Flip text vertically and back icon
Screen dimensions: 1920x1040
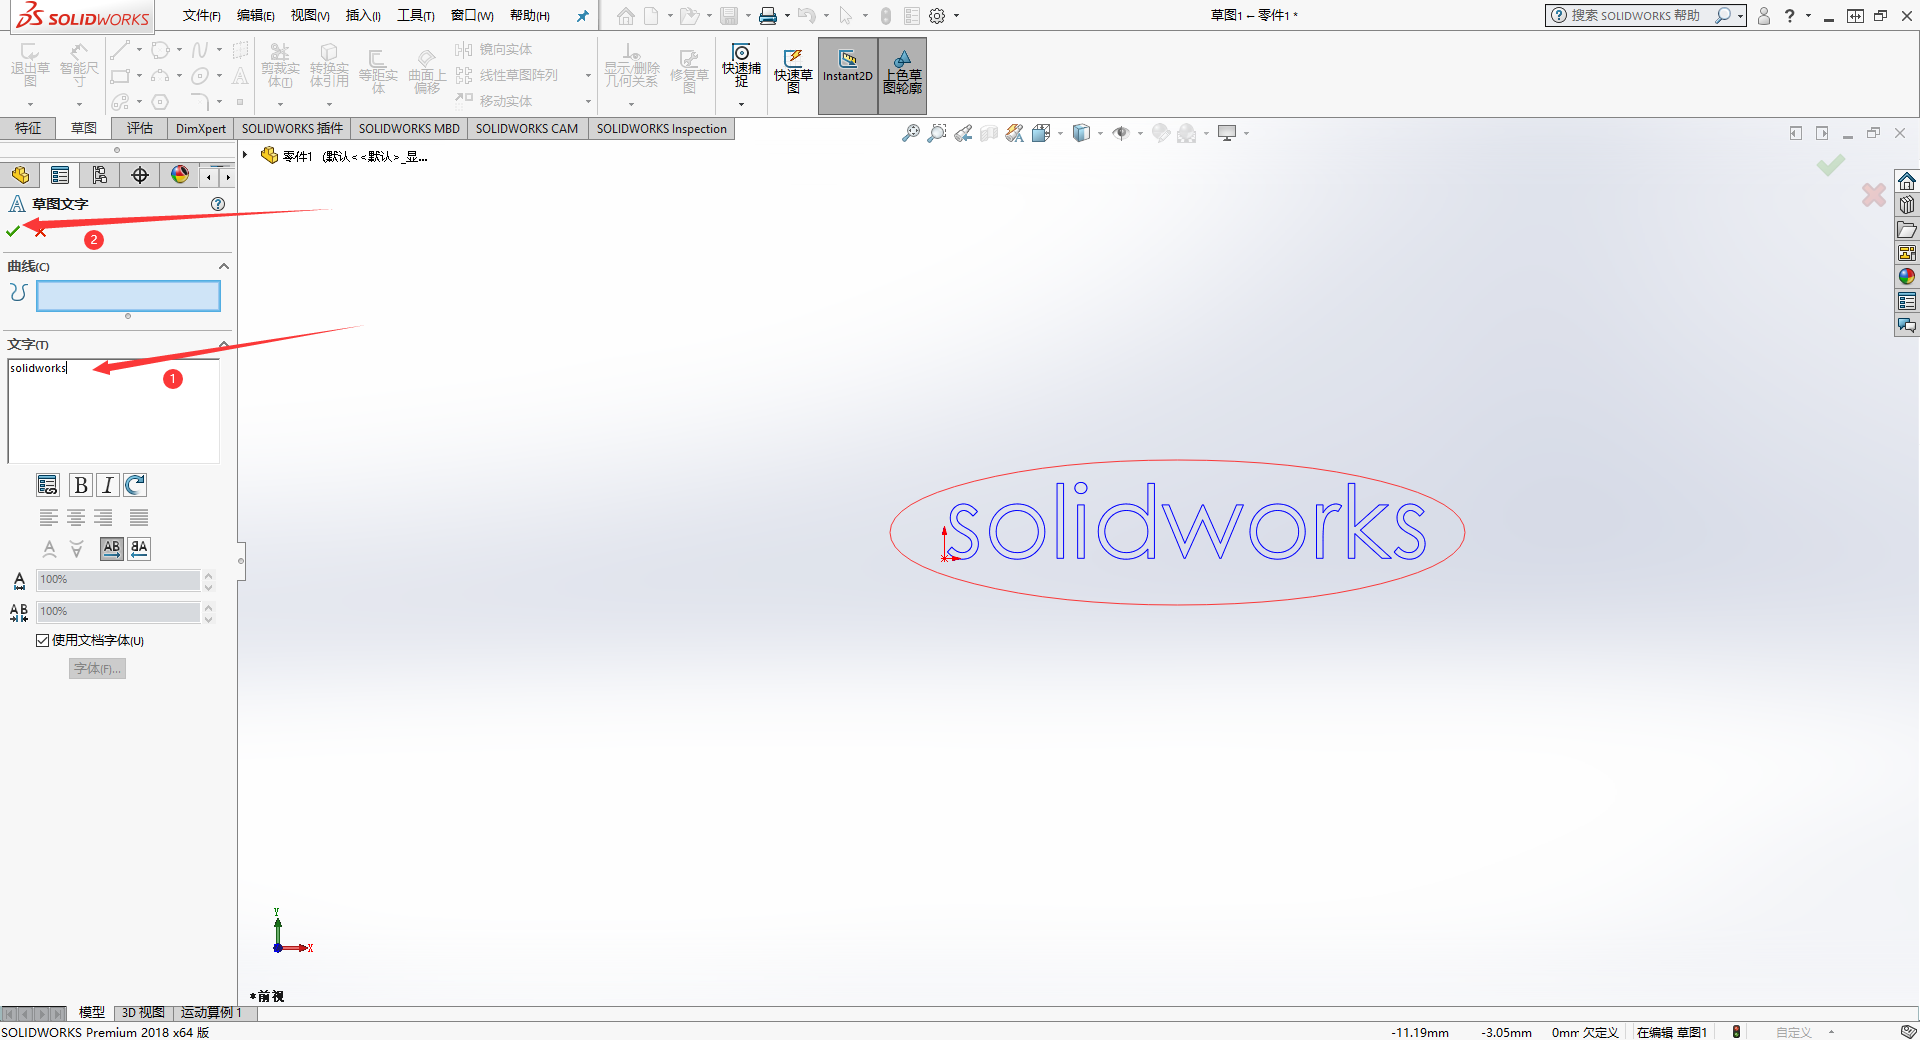(76, 548)
